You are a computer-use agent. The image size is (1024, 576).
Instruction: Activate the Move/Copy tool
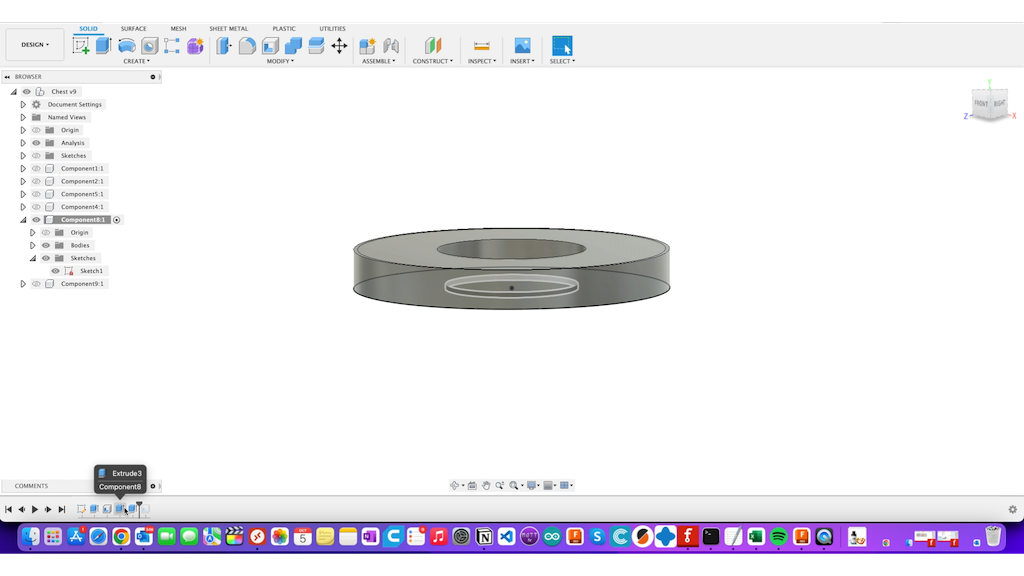(x=339, y=46)
